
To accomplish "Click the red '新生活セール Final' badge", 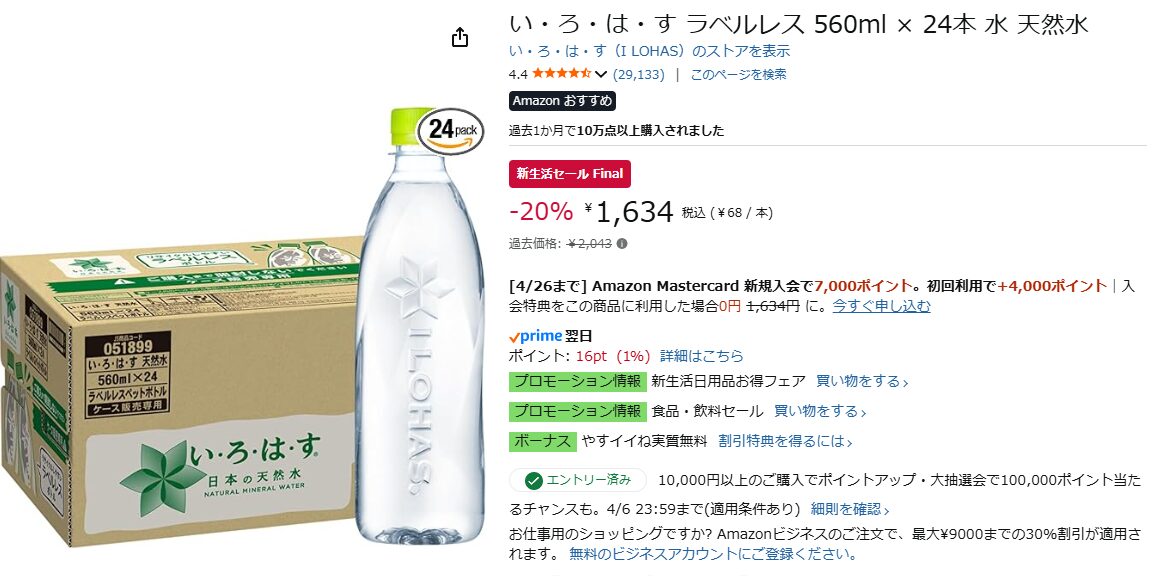I will pos(570,173).
